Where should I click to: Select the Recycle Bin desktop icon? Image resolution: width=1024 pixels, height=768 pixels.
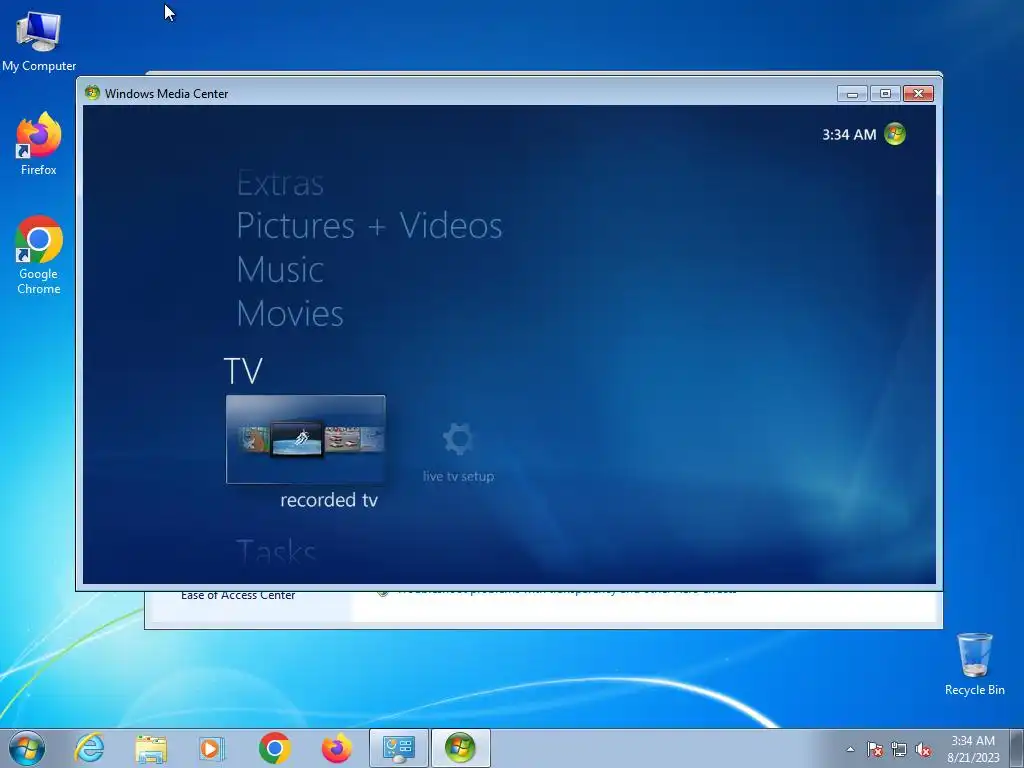(x=974, y=664)
